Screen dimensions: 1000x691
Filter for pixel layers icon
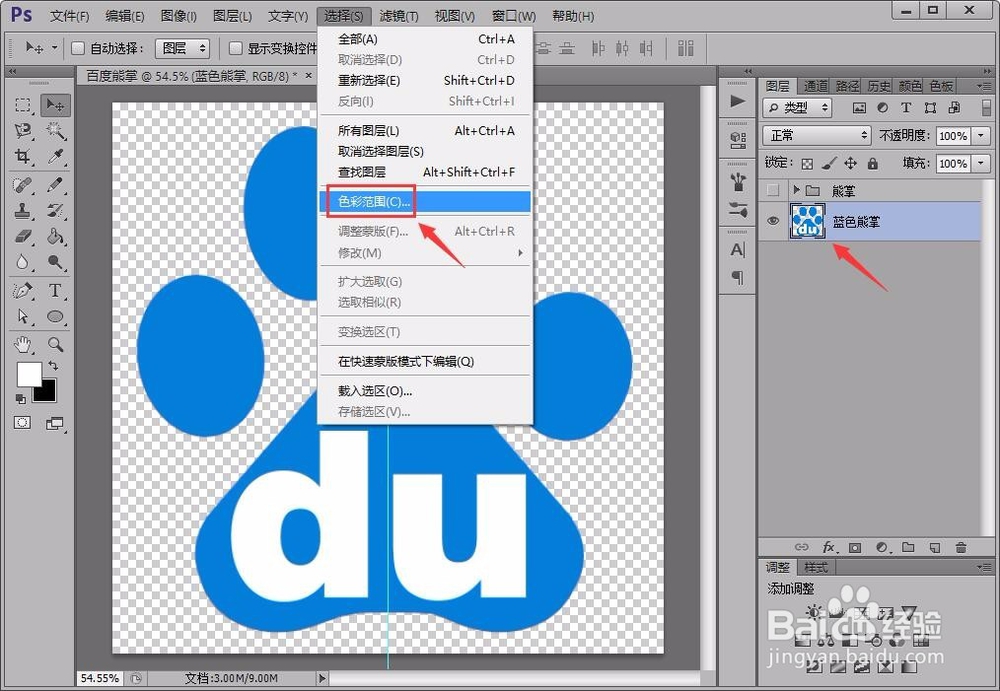click(x=860, y=108)
